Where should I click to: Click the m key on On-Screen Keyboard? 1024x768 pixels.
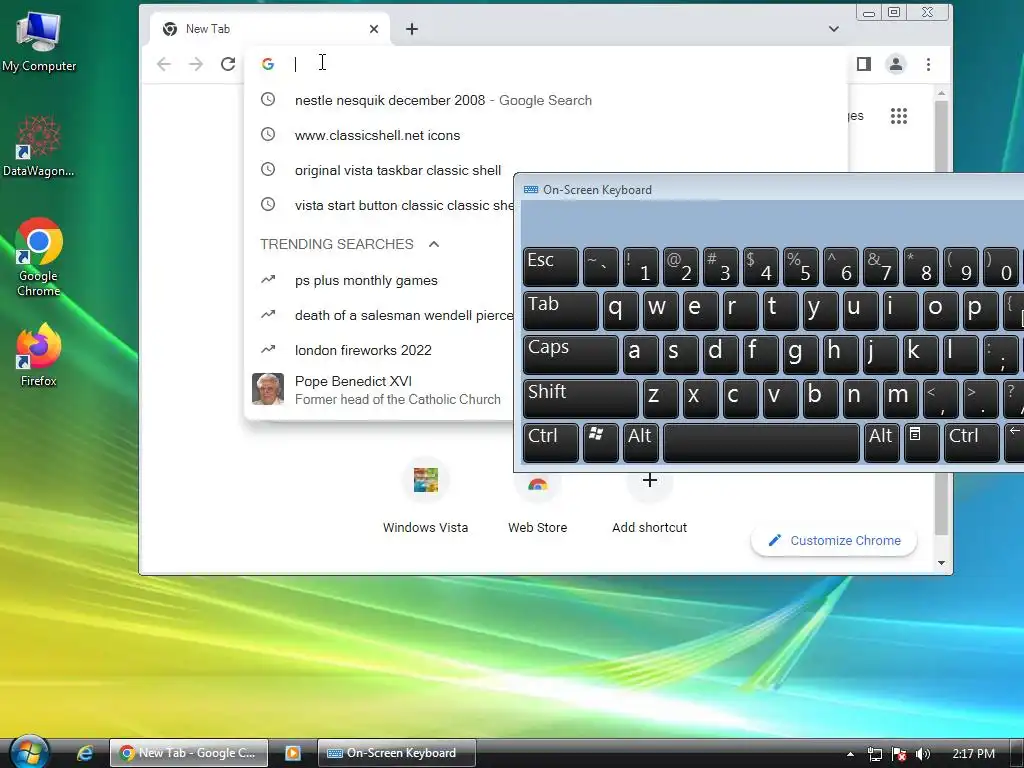[x=901, y=398]
